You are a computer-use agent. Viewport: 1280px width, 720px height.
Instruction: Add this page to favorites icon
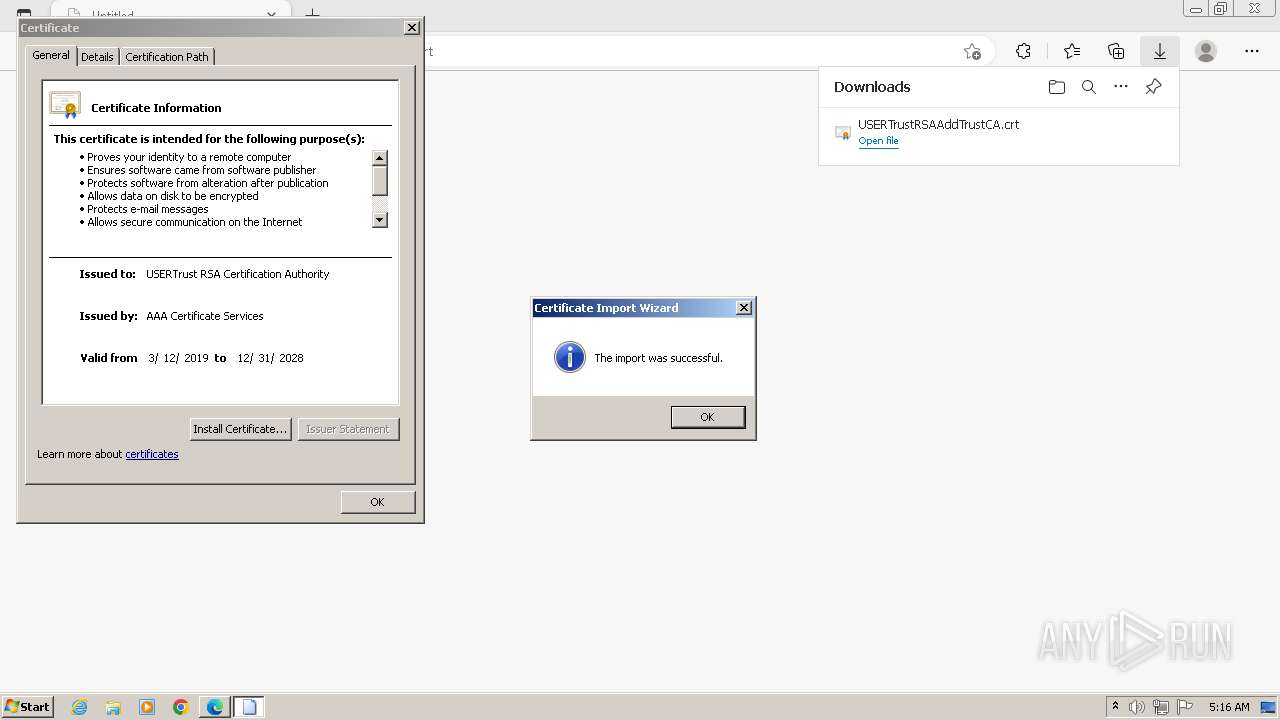click(972, 52)
